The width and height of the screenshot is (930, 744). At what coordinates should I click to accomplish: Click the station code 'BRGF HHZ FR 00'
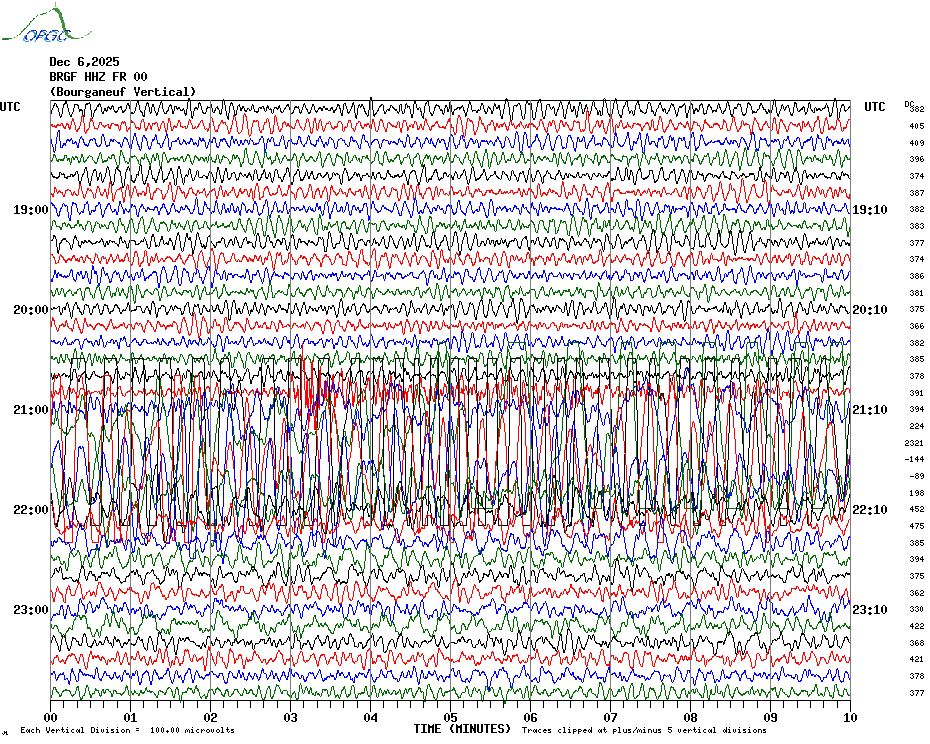point(98,77)
